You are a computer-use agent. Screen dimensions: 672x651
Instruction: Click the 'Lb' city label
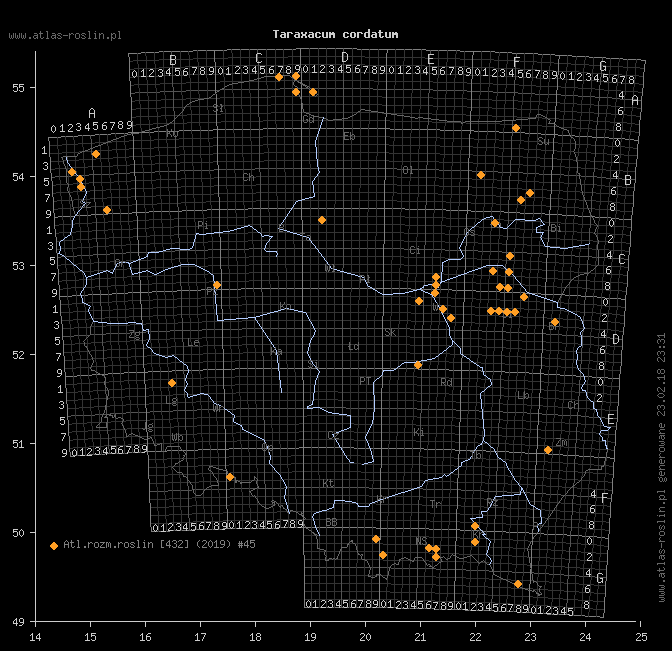(523, 395)
